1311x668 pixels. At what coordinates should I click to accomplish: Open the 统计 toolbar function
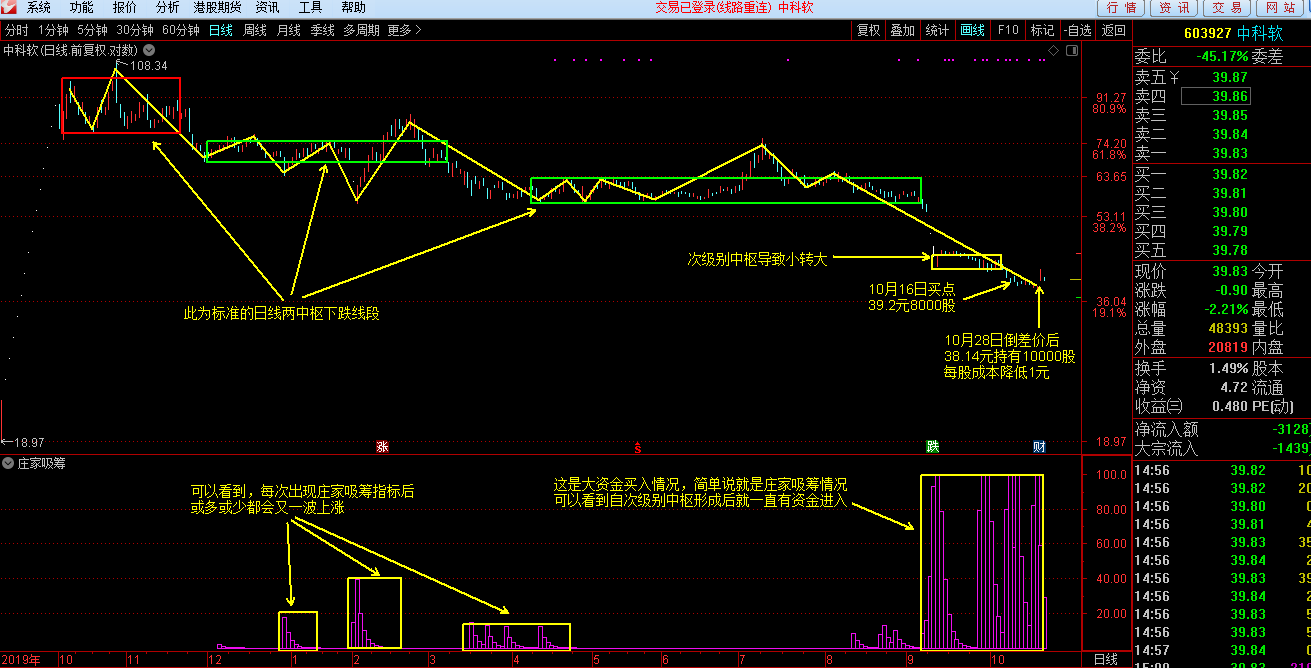pos(937,30)
